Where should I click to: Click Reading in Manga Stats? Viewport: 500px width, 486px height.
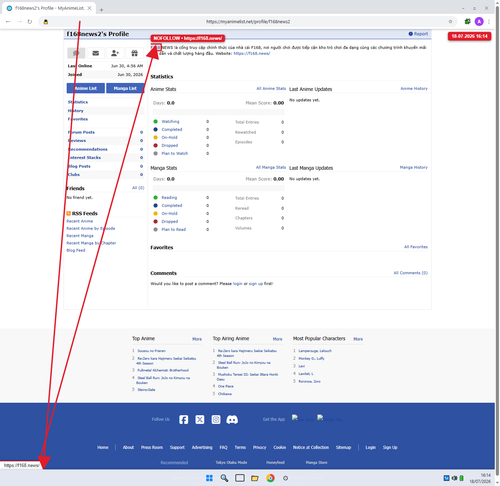[x=169, y=198]
